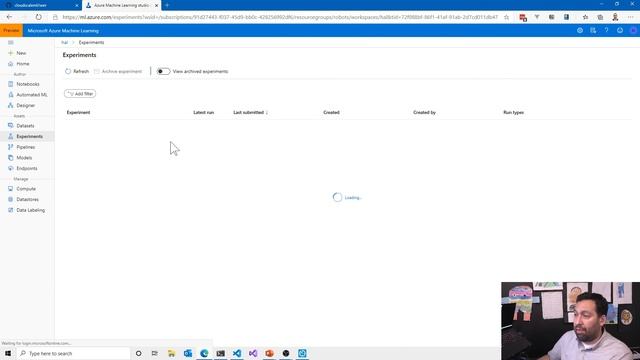Create a New item from sidebar
Viewport: 640px width, 360px height.
17,53
